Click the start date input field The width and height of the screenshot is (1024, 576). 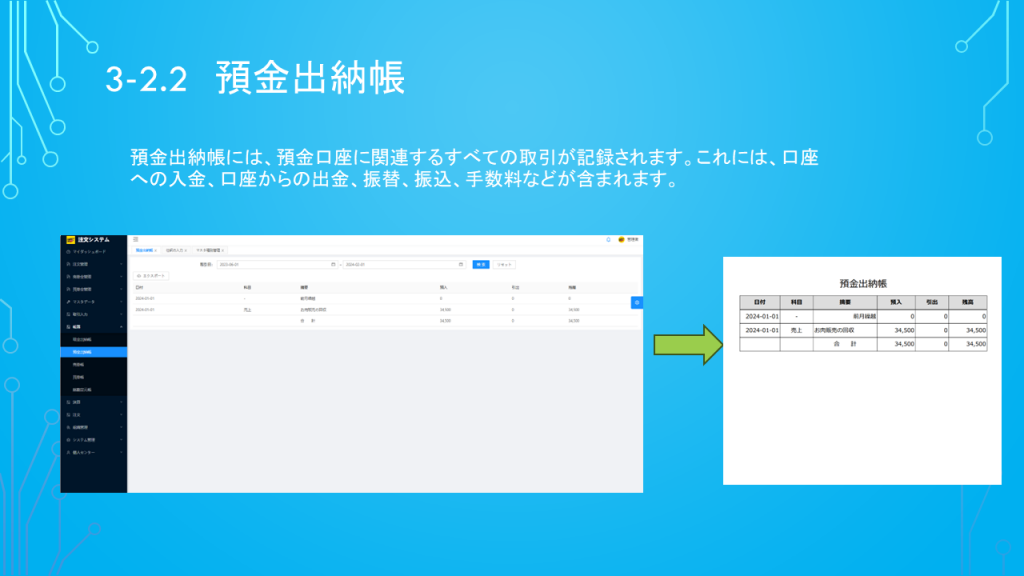277,264
